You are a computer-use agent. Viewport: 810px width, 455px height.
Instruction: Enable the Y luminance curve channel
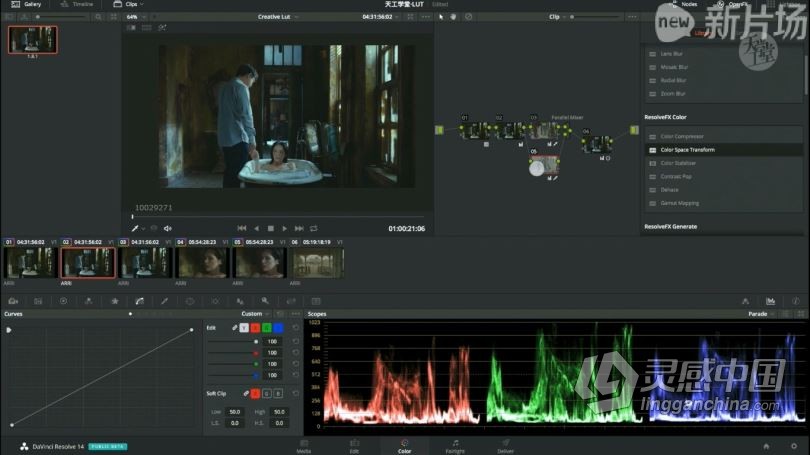click(x=244, y=327)
